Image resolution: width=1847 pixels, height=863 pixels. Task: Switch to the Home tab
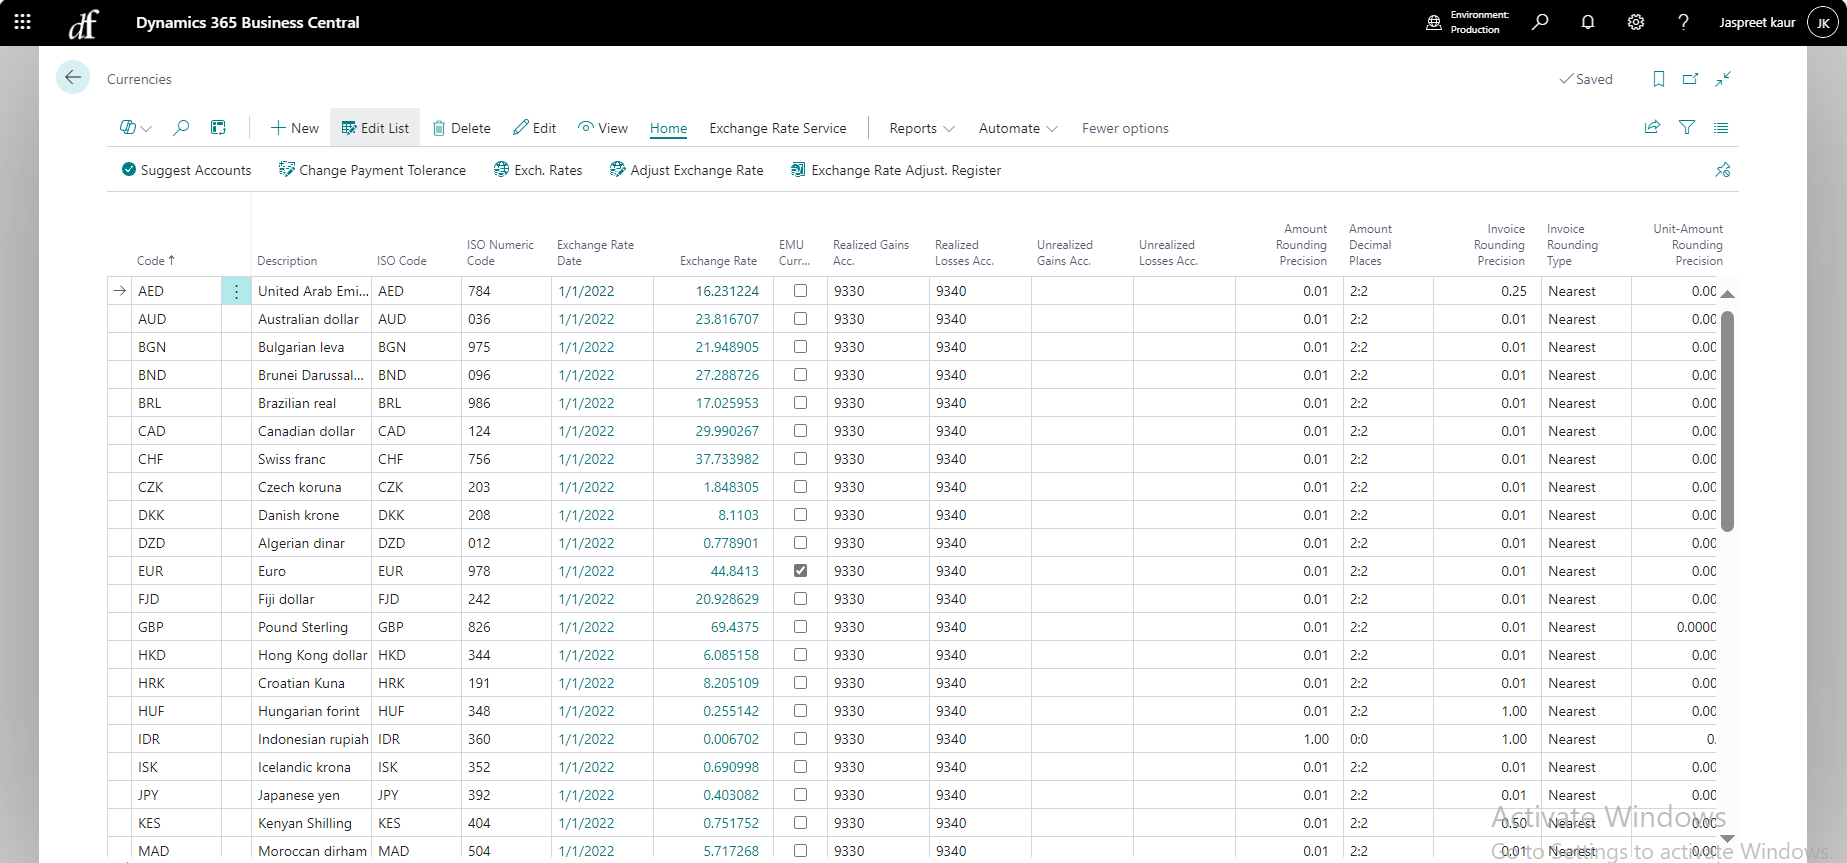coord(668,128)
